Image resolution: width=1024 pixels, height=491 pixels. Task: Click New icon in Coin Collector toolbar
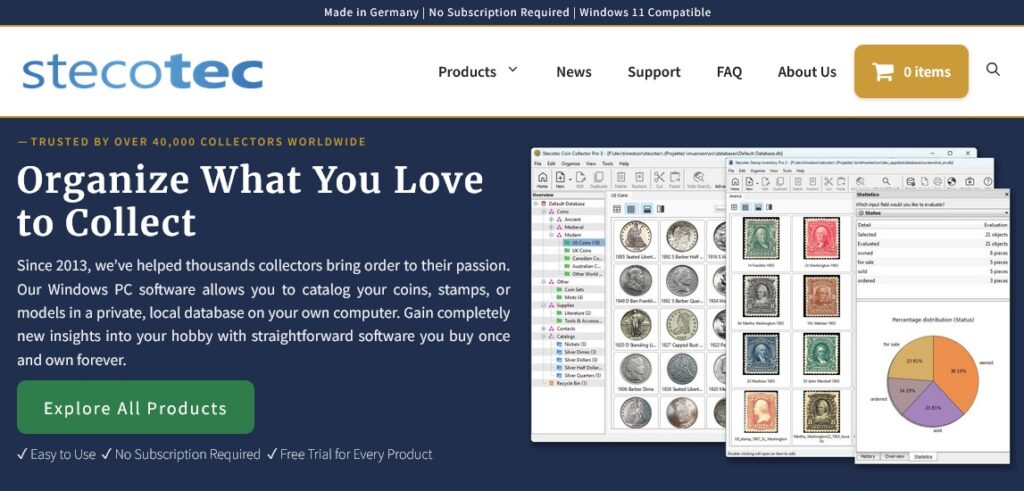(560, 178)
